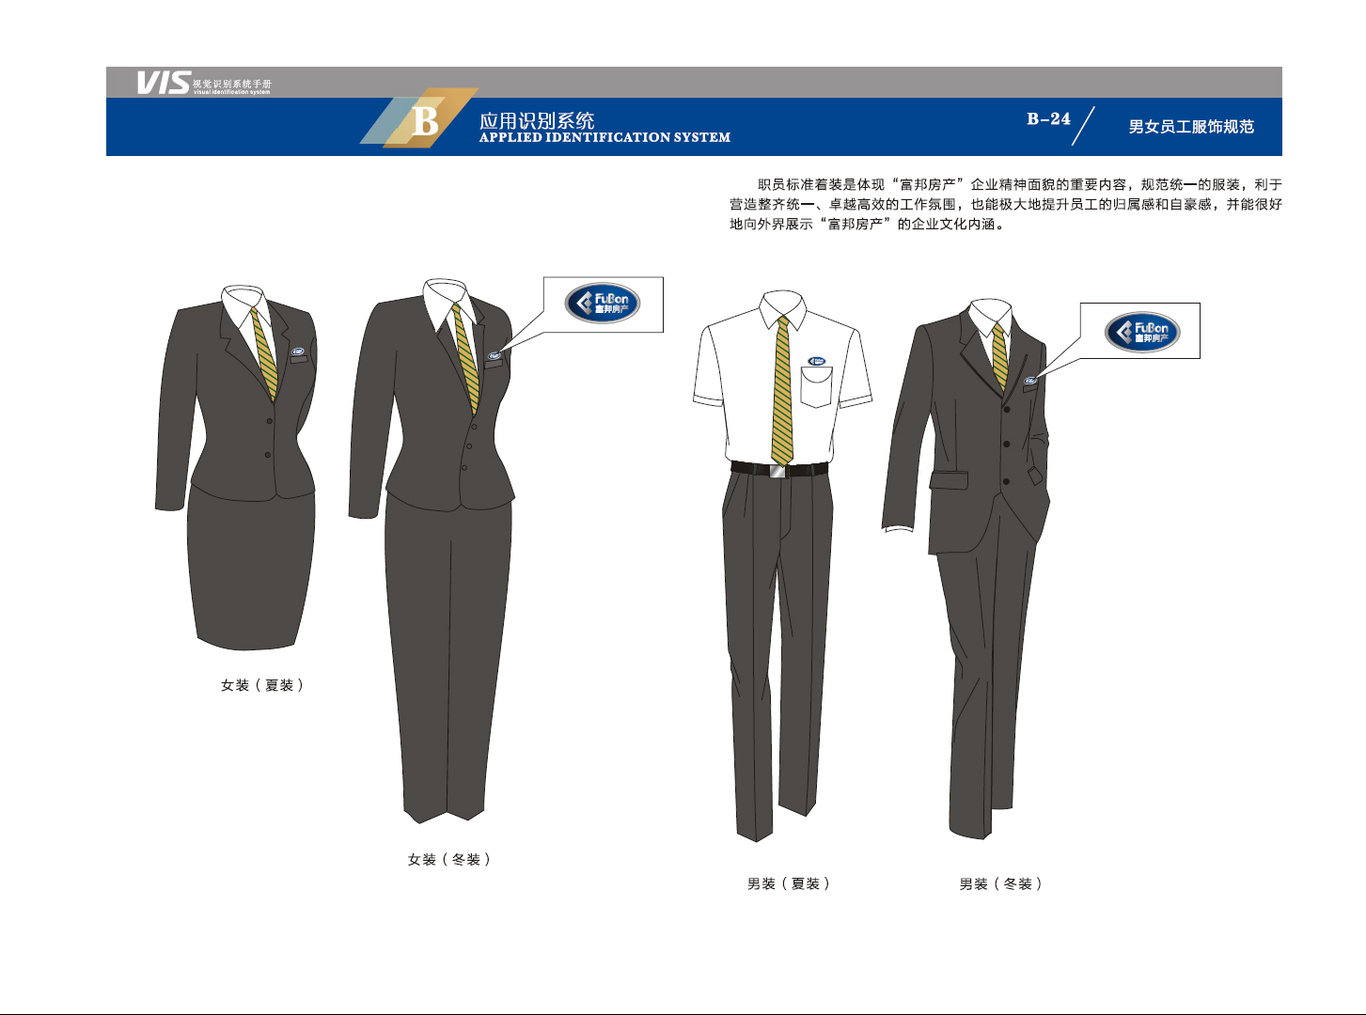Click the lapel badge on women's summer jacket
The image size is (1366, 1015).
(x=298, y=352)
